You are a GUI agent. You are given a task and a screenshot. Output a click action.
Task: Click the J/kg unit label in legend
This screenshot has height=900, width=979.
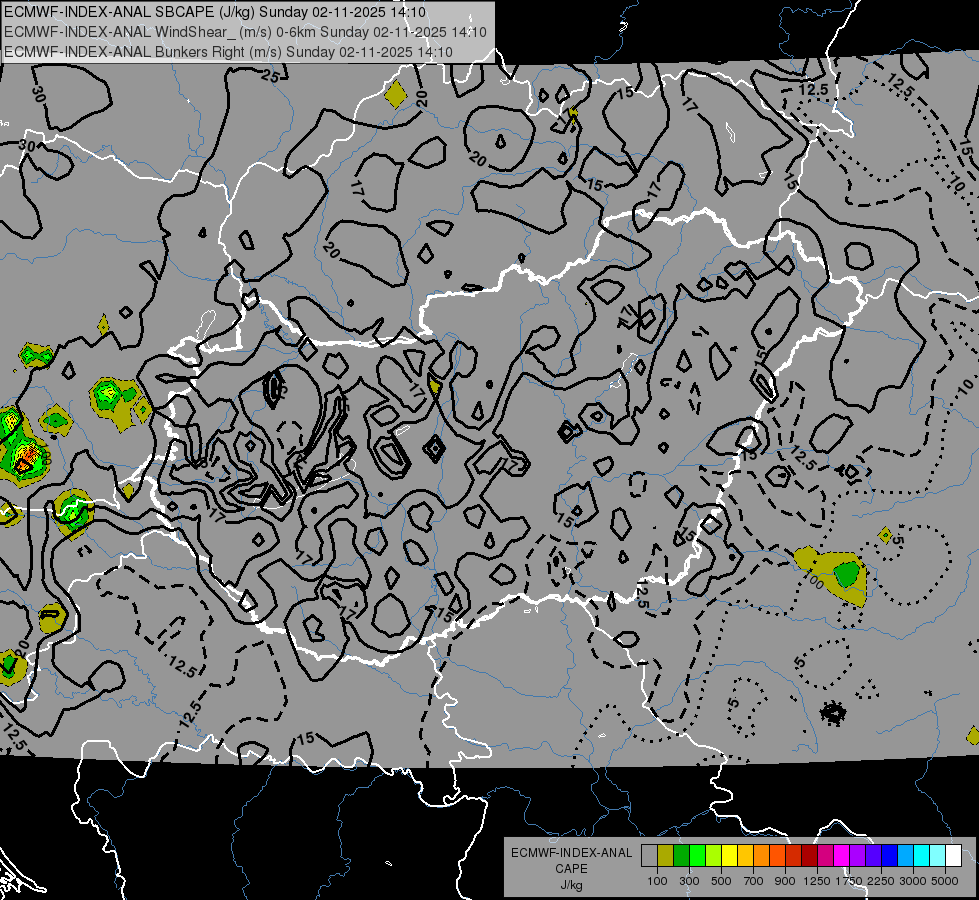click(x=571, y=885)
